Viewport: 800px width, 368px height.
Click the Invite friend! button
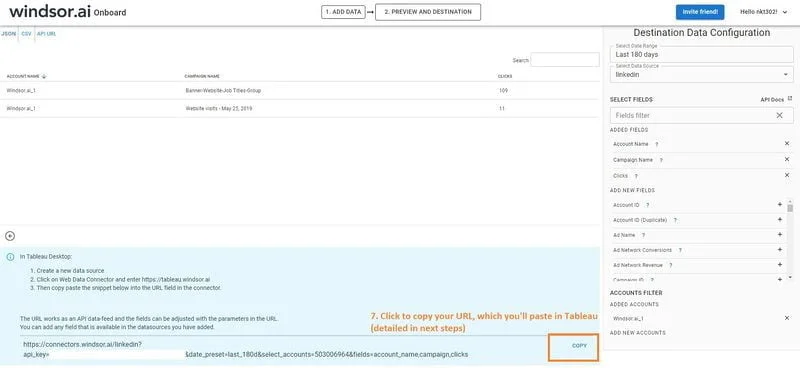tap(699, 12)
